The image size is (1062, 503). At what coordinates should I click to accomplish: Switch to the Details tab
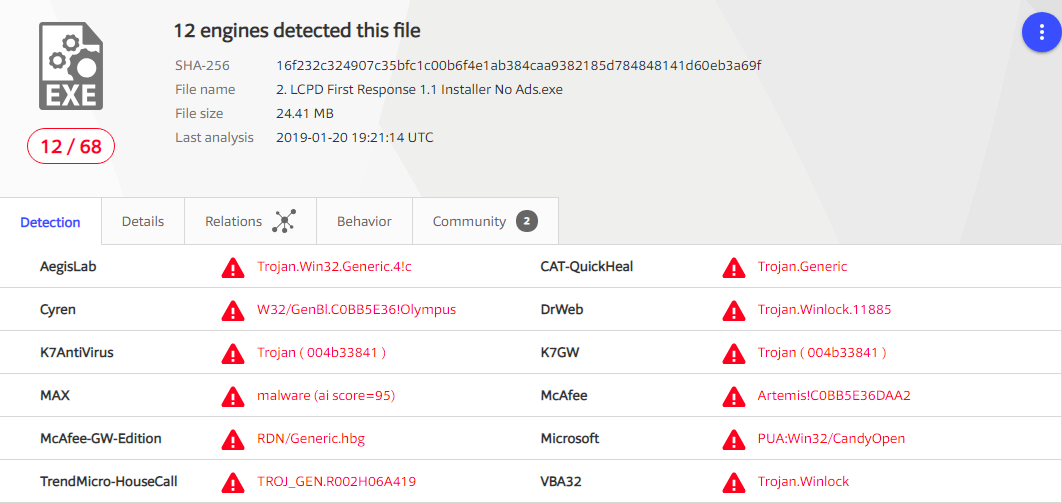pos(143,222)
